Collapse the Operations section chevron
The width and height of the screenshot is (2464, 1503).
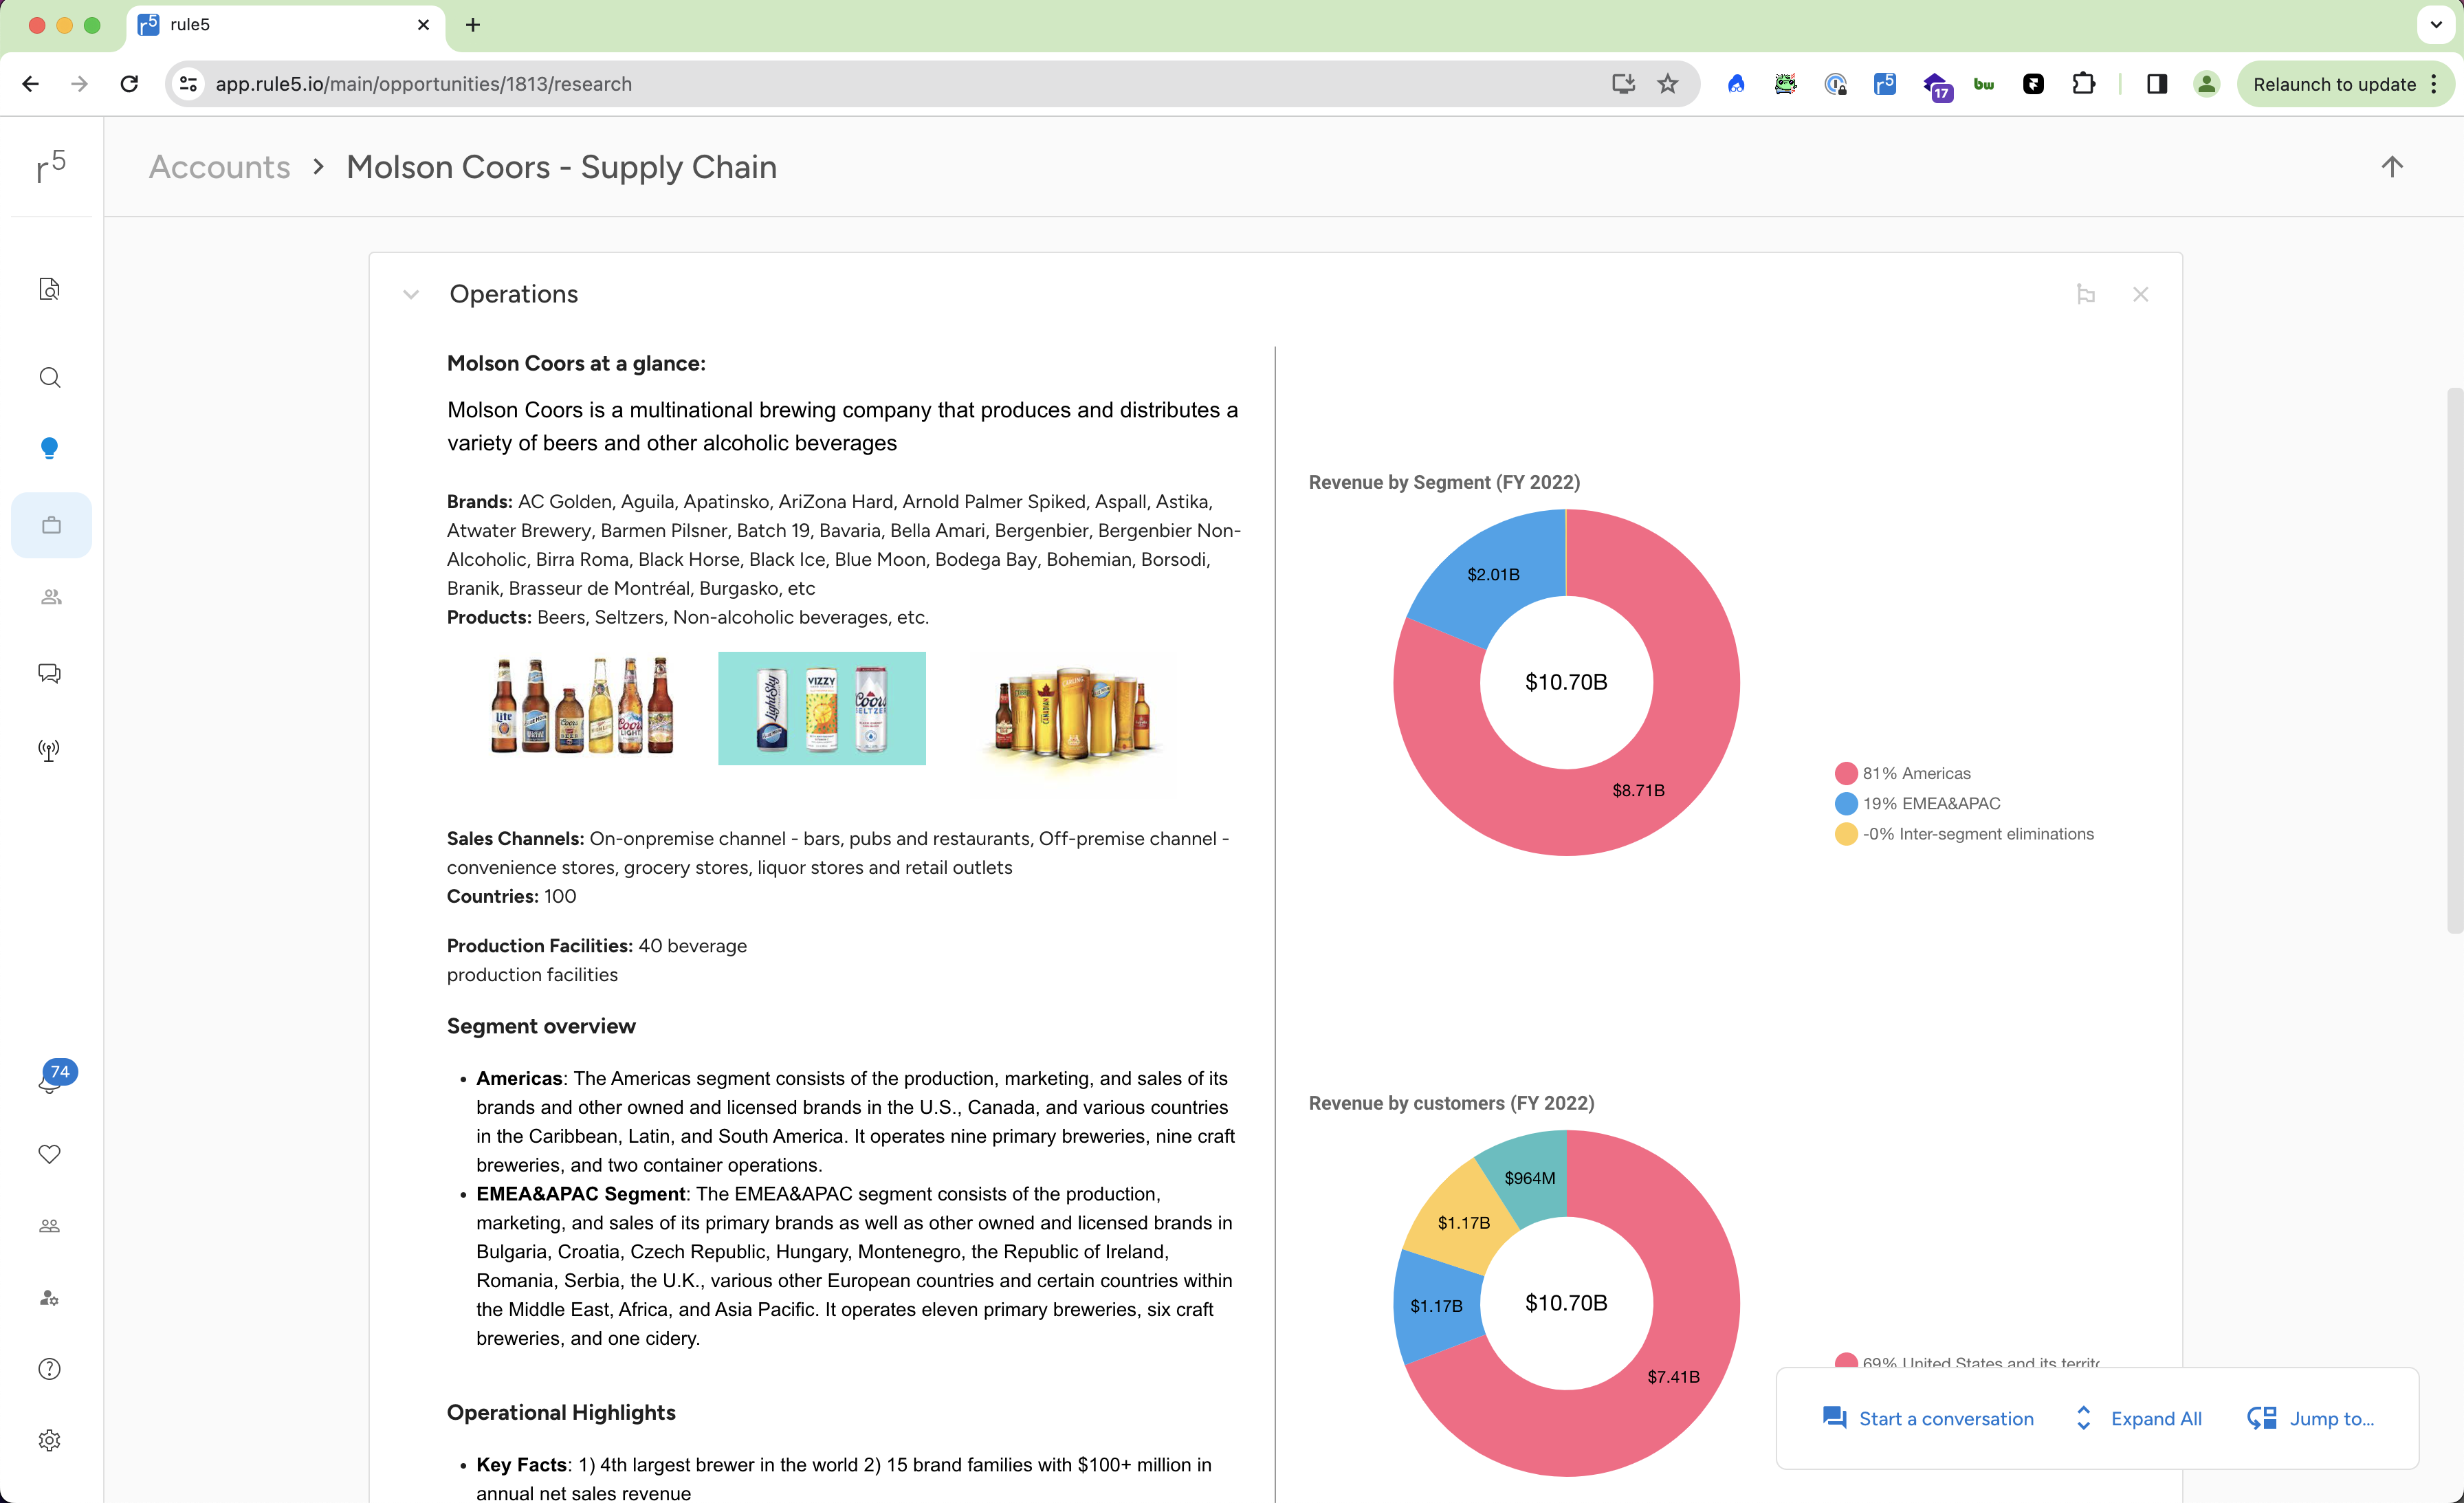point(411,294)
